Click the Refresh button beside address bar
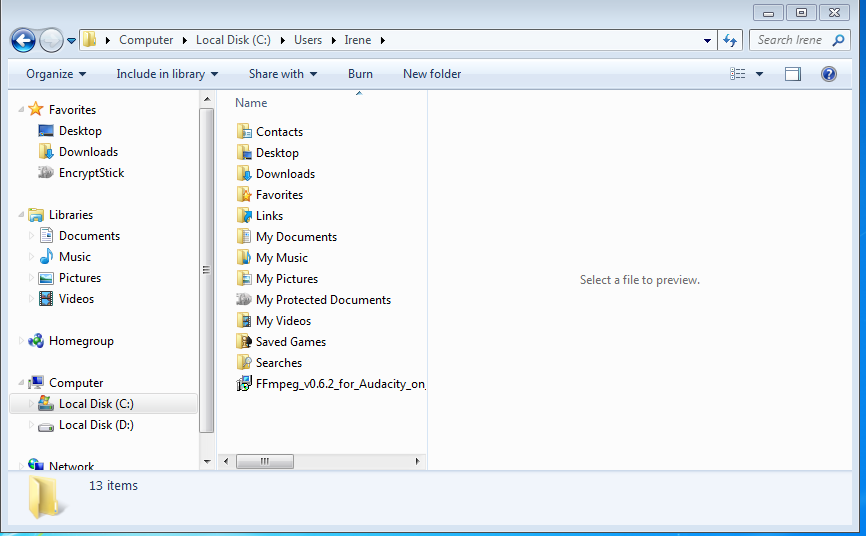This screenshot has height=536, width=866. (730, 40)
